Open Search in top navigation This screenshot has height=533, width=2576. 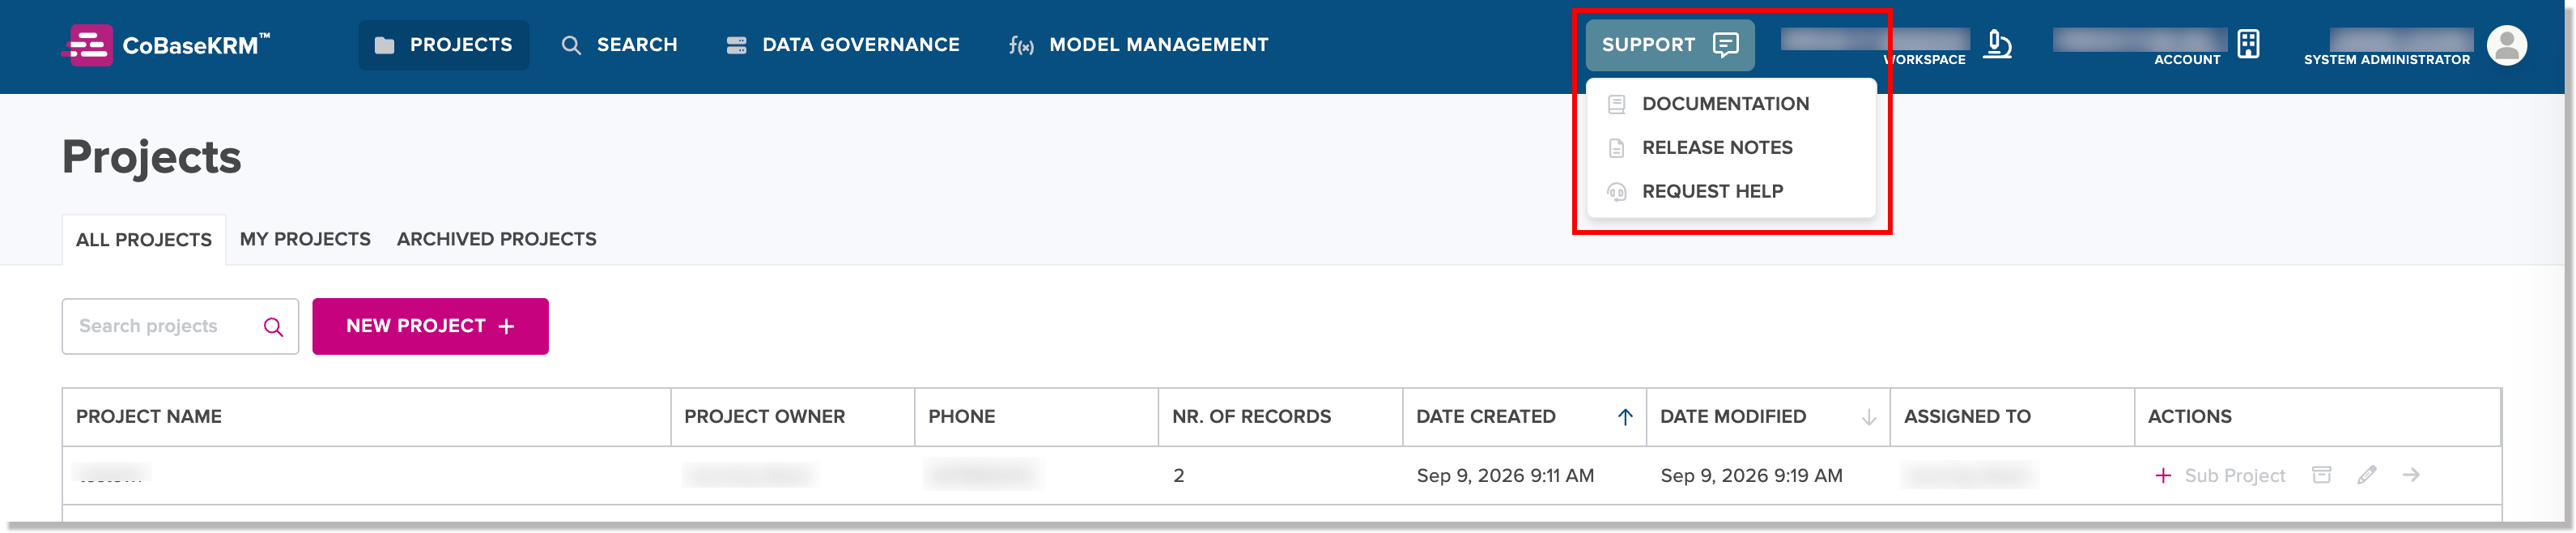coord(619,45)
